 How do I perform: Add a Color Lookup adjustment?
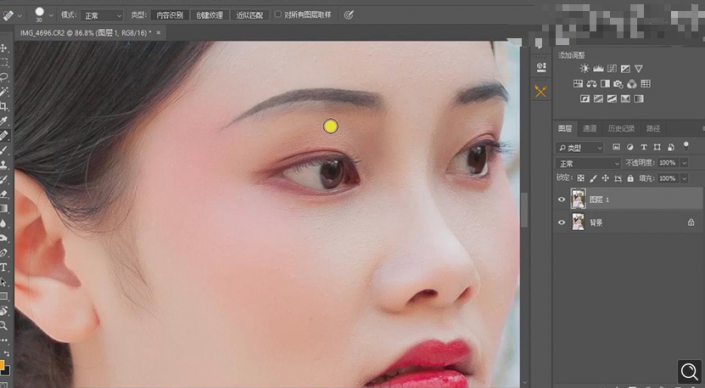[645, 84]
